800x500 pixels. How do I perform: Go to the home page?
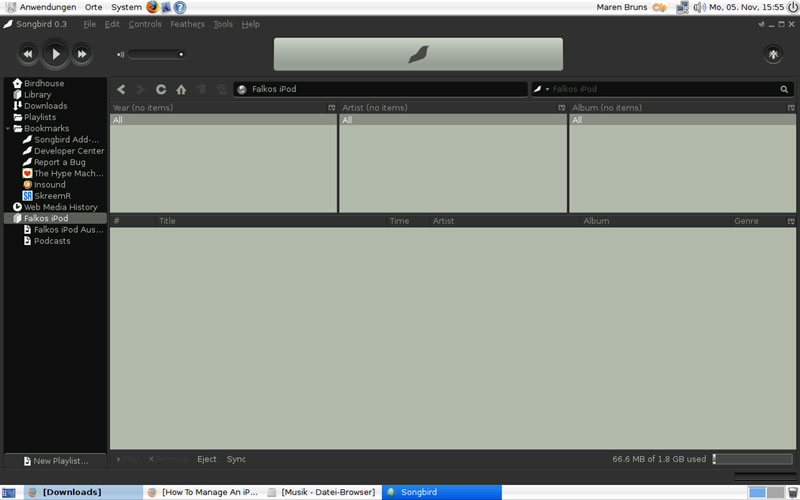pos(181,89)
